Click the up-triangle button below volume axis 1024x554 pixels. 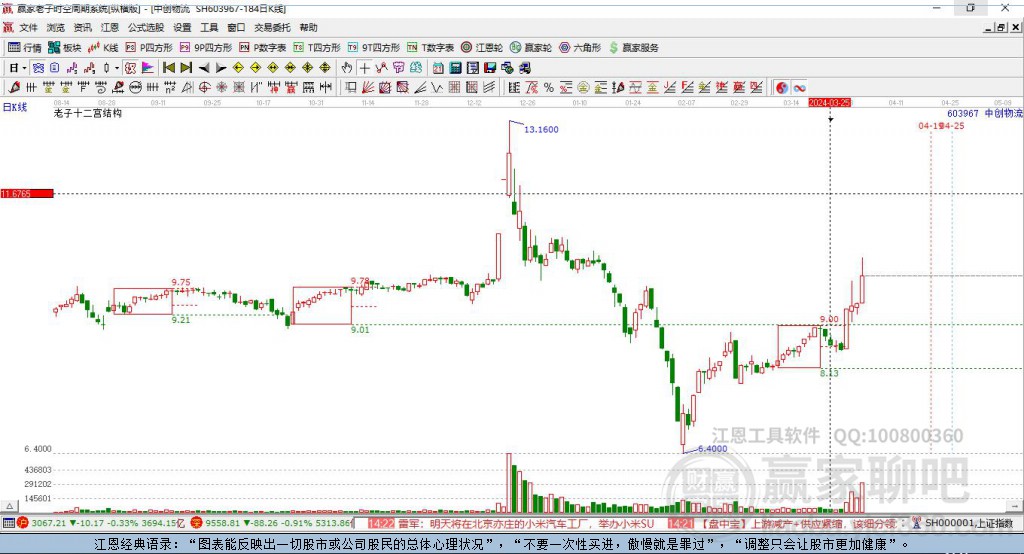click(x=9, y=506)
